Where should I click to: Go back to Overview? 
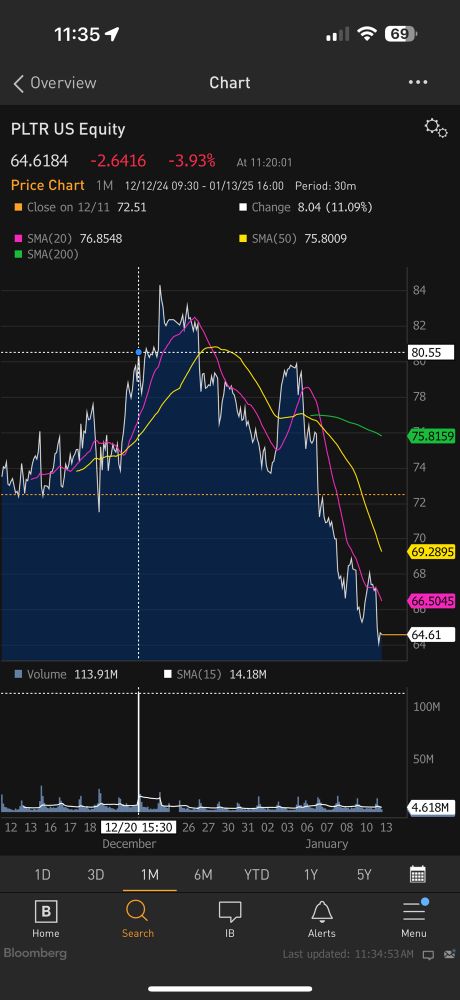55,83
